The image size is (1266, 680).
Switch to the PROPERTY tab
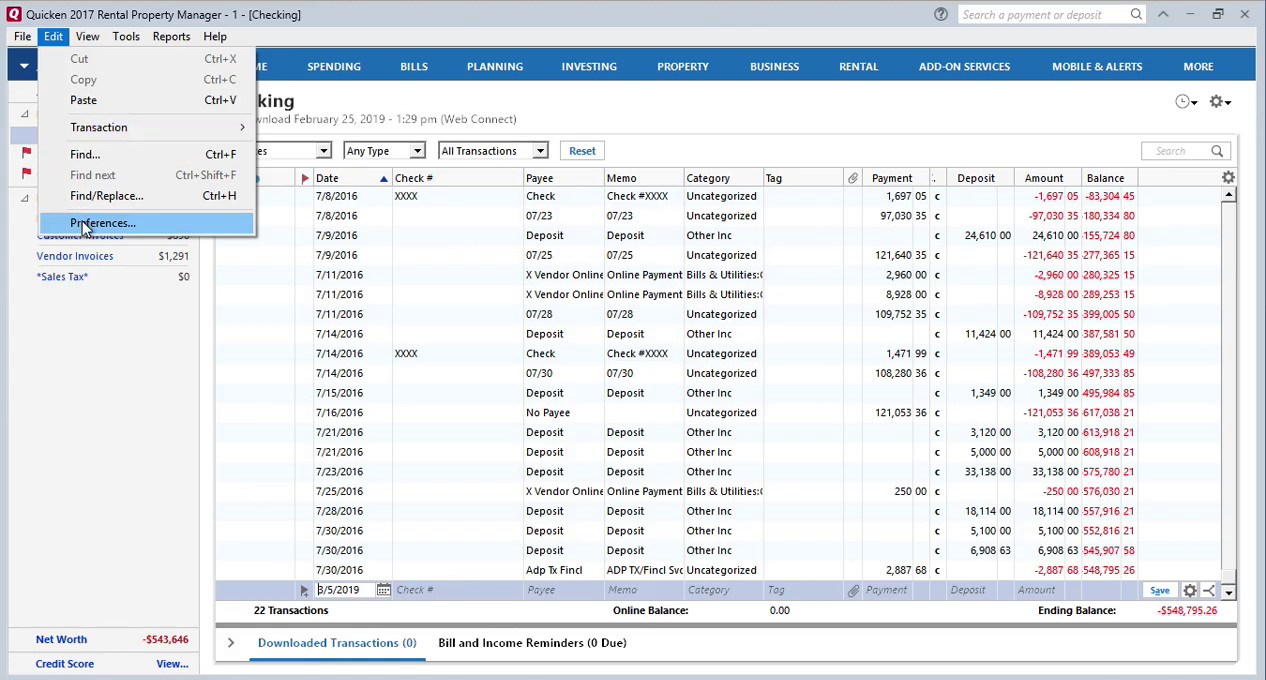click(683, 66)
